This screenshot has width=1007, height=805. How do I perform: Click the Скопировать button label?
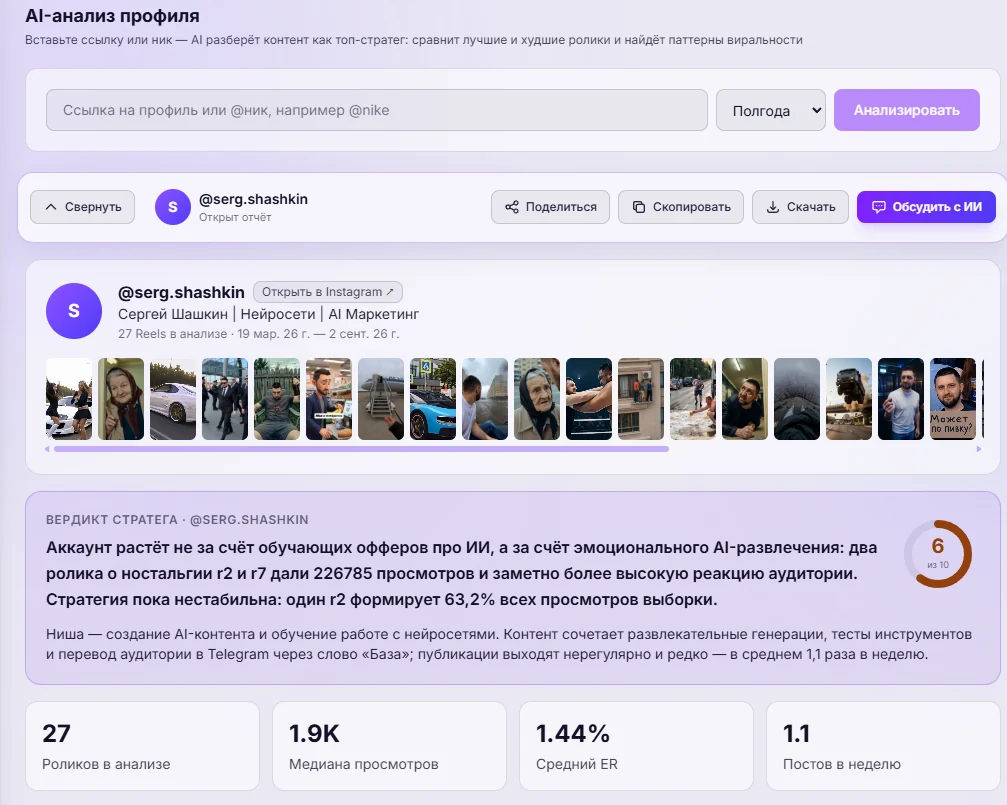(x=692, y=207)
